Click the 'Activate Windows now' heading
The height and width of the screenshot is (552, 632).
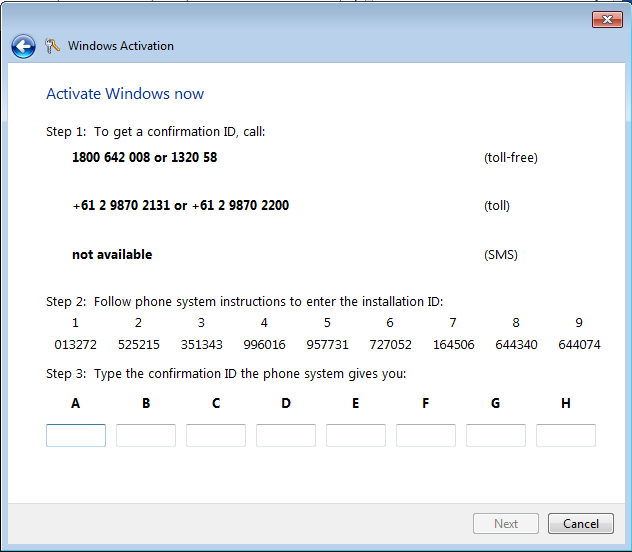click(x=125, y=93)
